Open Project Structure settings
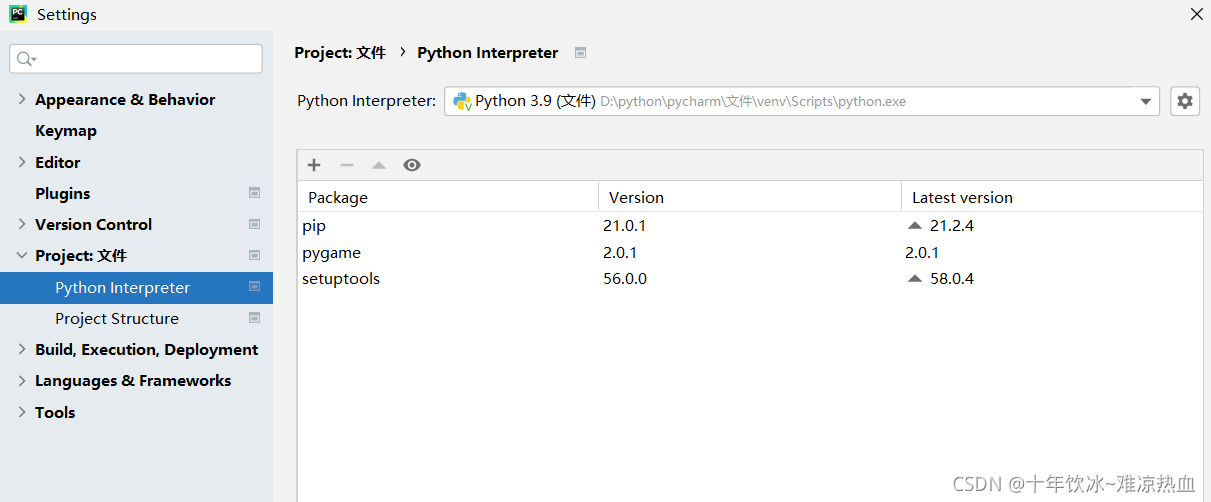The width and height of the screenshot is (1211, 502). coord(117,318)
